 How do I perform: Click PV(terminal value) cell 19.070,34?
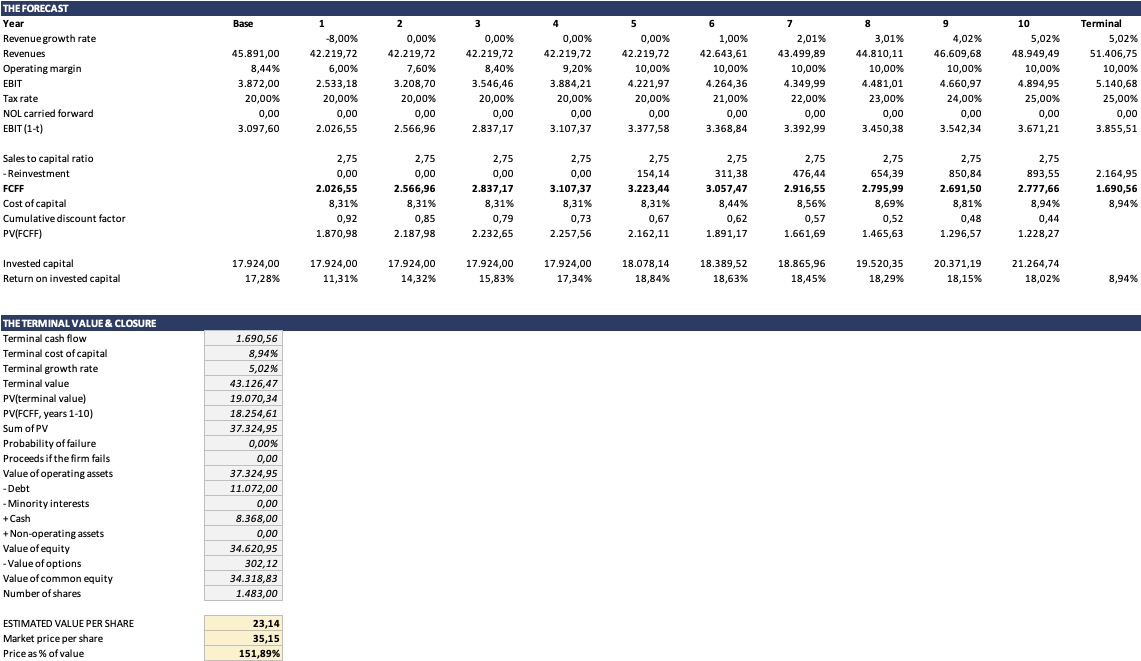tap(243, 399)
